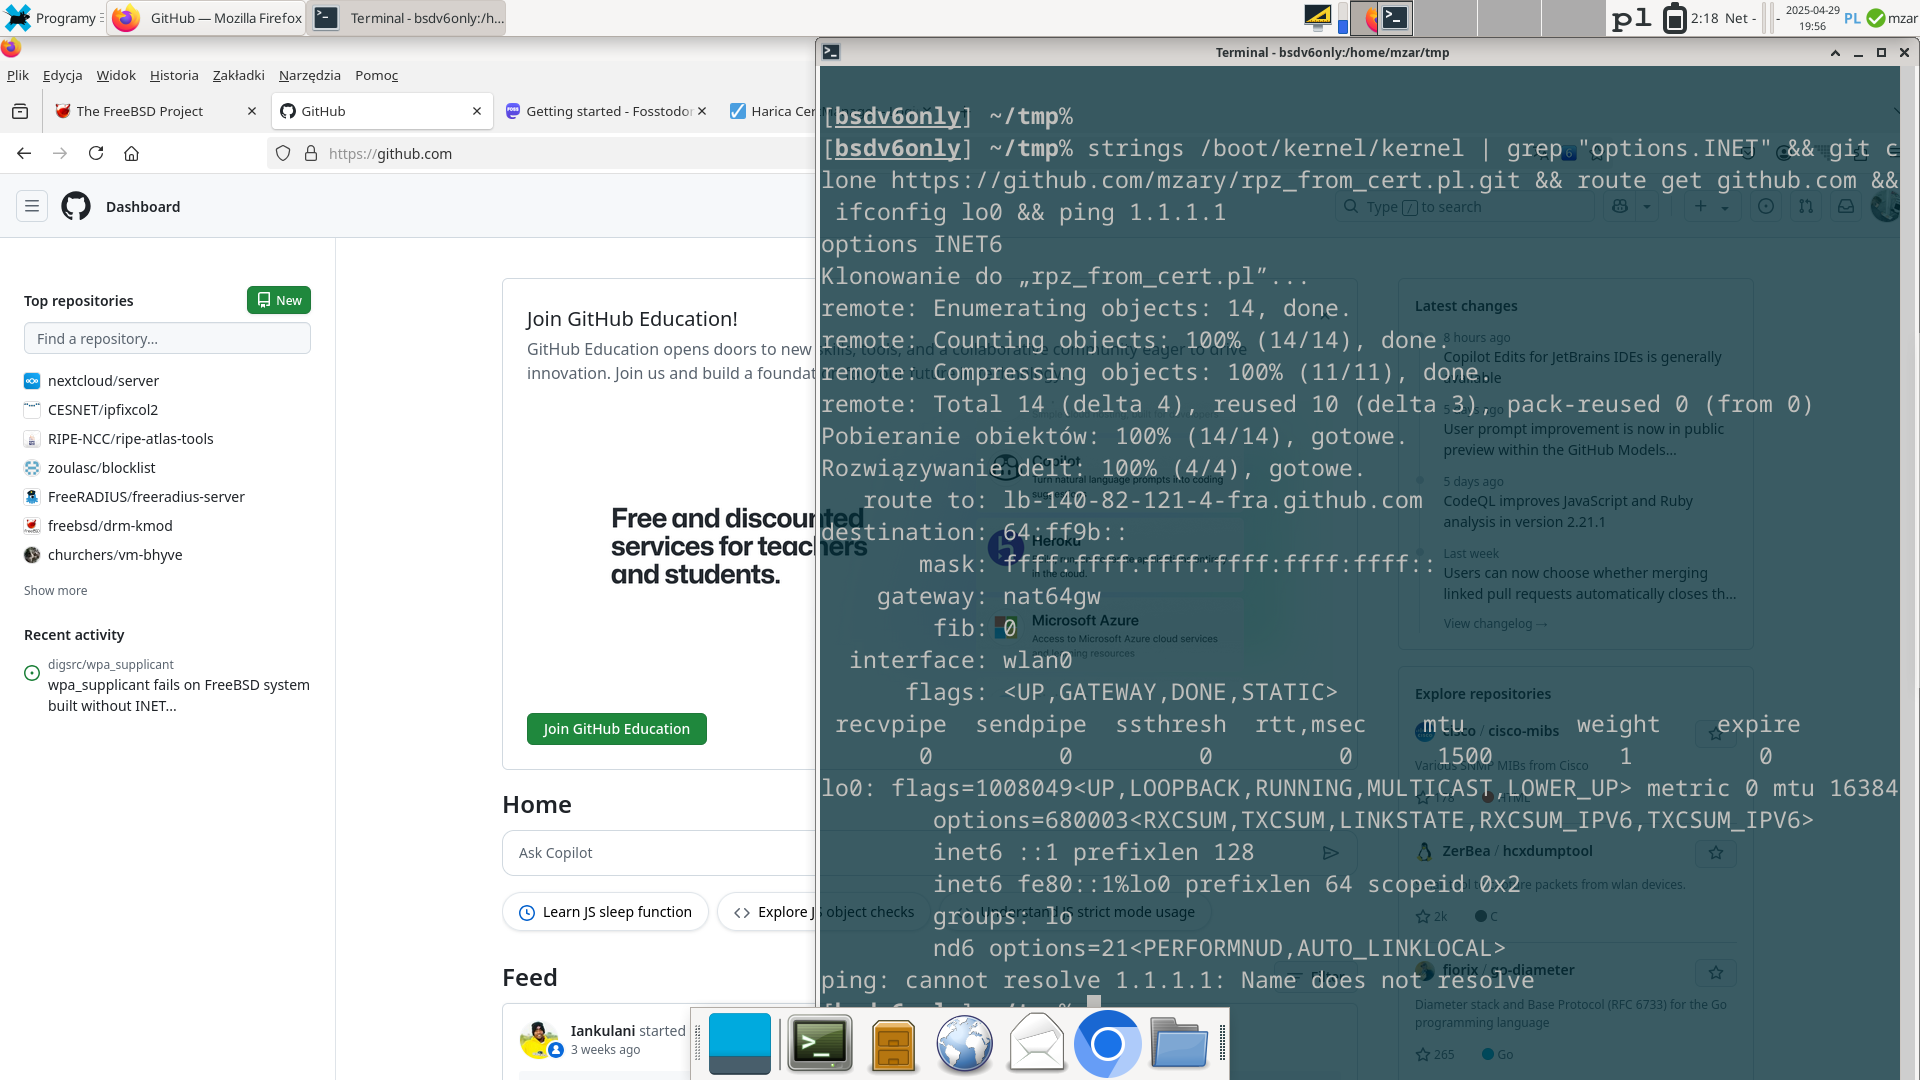Viewport: 1920px width, 1080px height.
Task: Open CESNET/ipfixcol2 repository
Action: (x=103, y=410)
